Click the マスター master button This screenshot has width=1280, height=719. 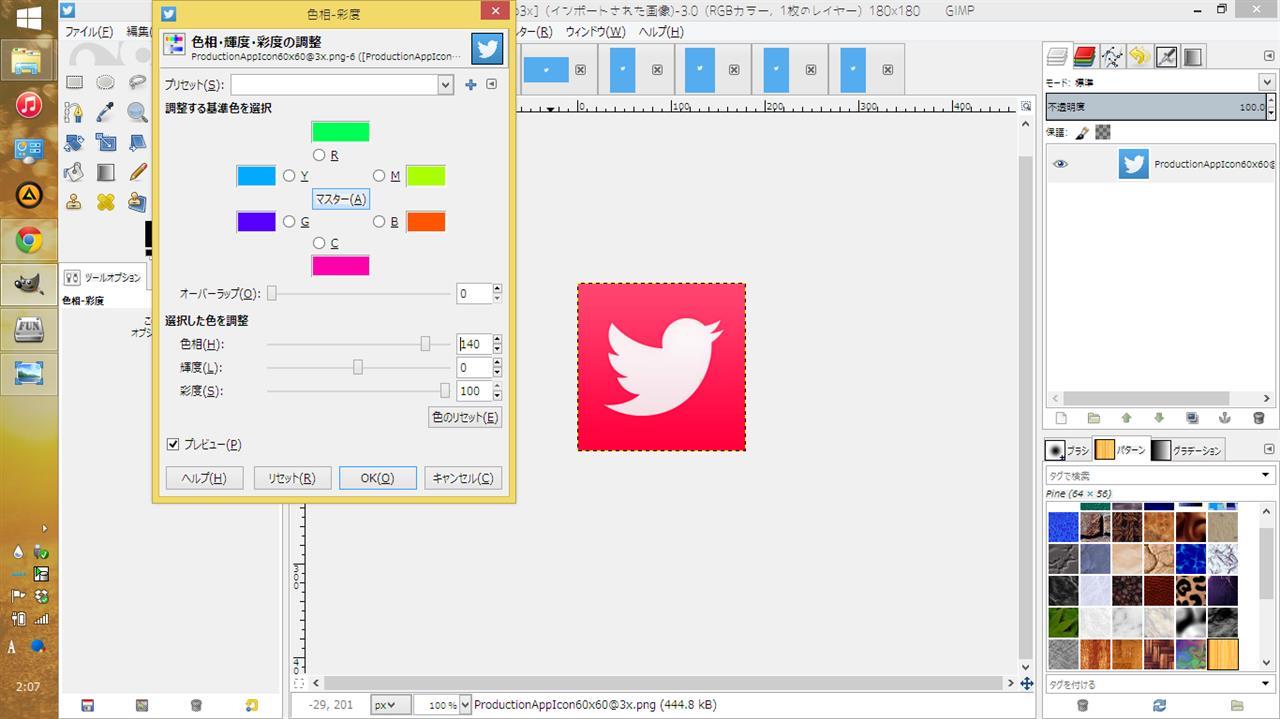(341, 199)
